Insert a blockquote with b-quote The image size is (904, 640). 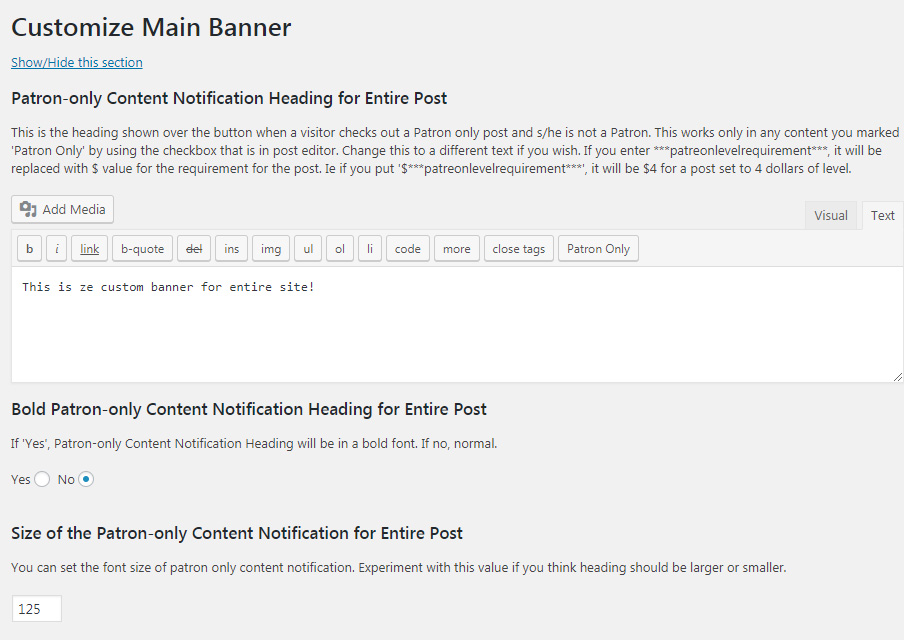click(x=142, y=249)
